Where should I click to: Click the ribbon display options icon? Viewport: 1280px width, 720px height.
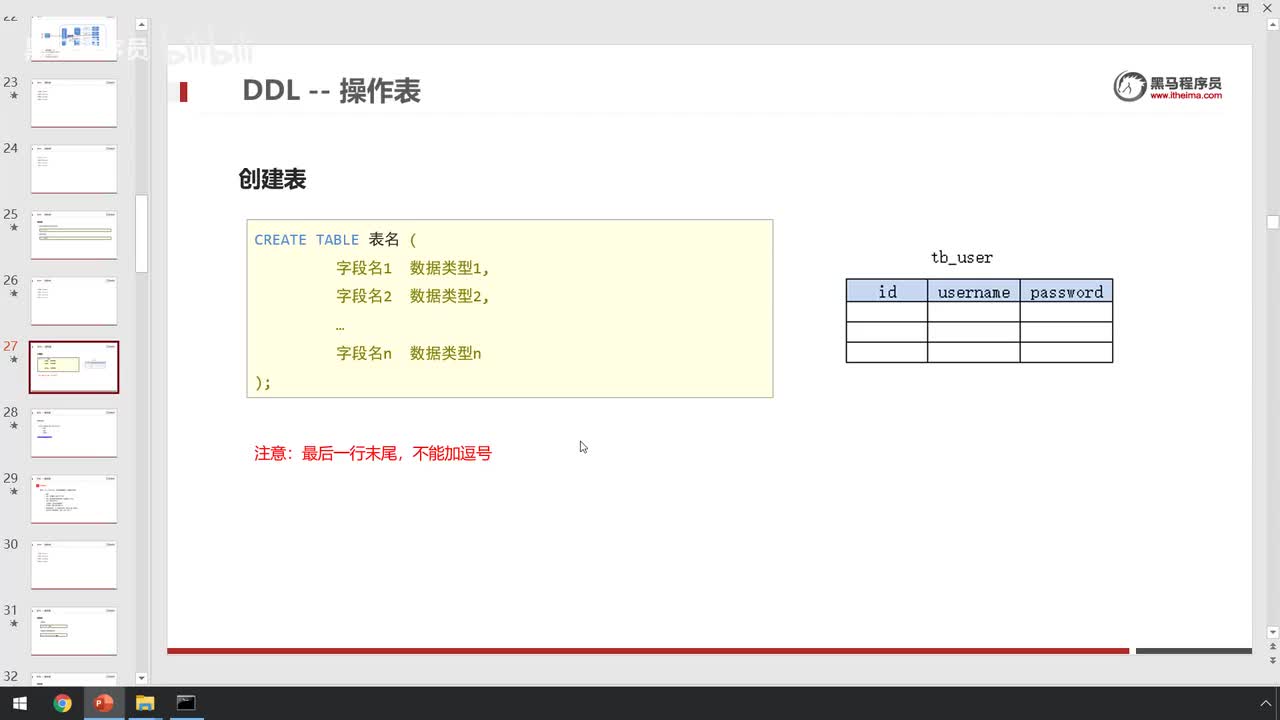pos(1243,8)
